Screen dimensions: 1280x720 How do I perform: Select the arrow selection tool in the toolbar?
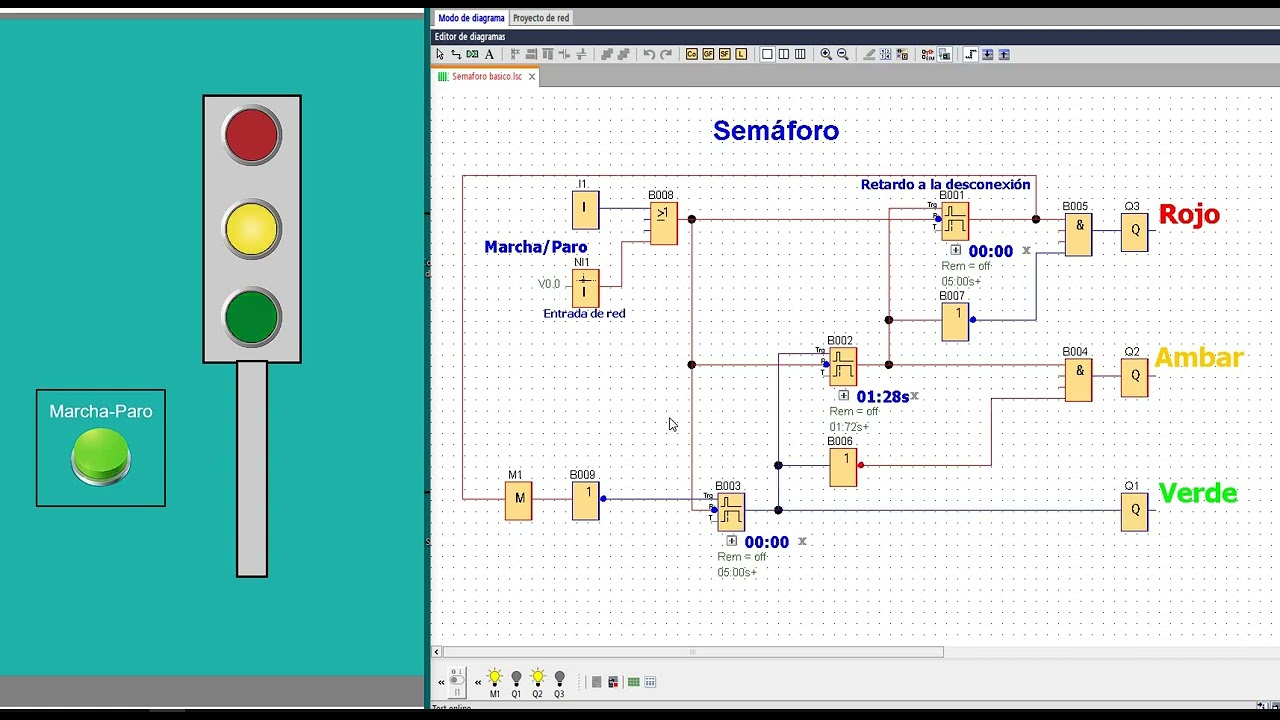[440, 54]
